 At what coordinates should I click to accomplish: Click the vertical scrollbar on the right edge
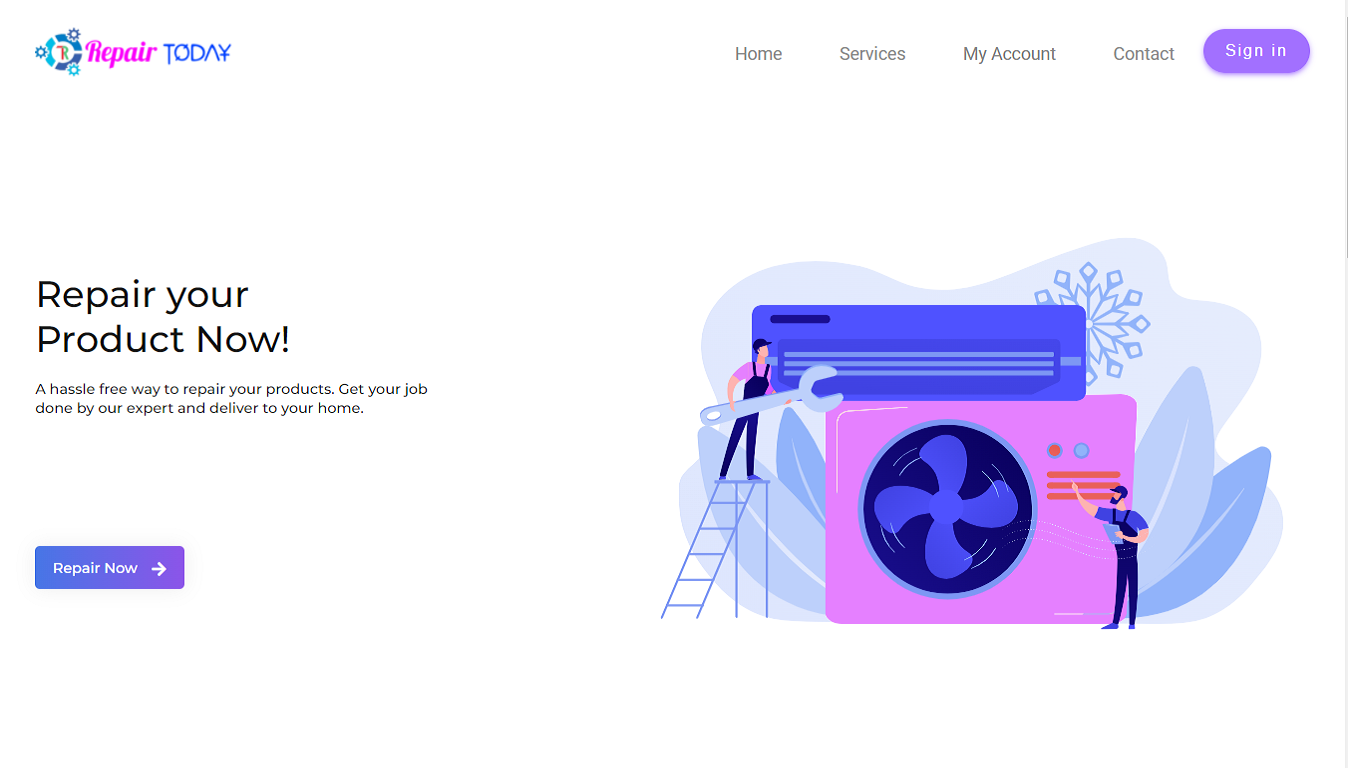pos(1343,130)
